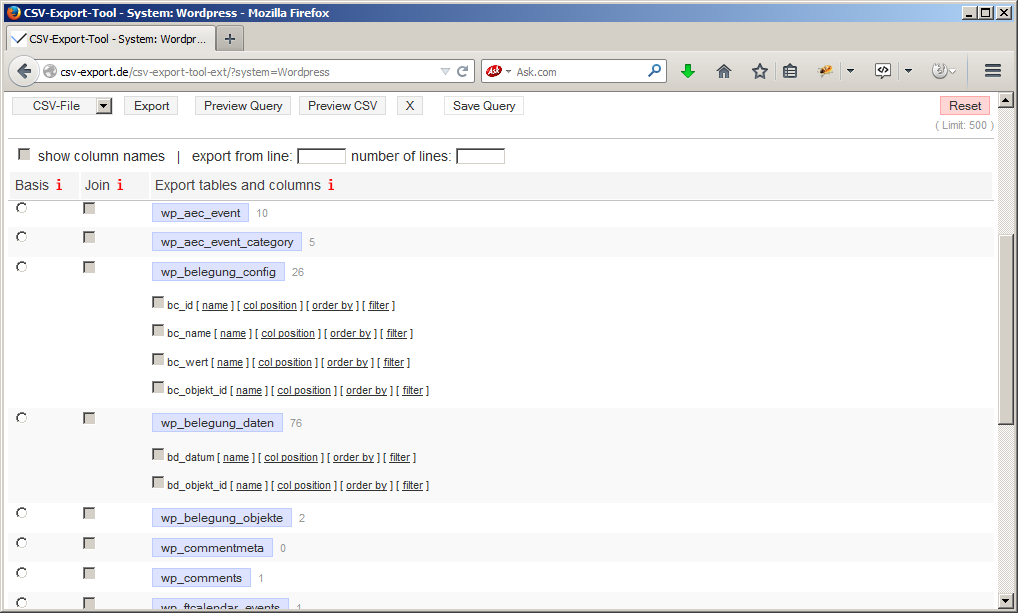
Task: Select wp_belegung_config as basis table
Action: pos(21,267)
